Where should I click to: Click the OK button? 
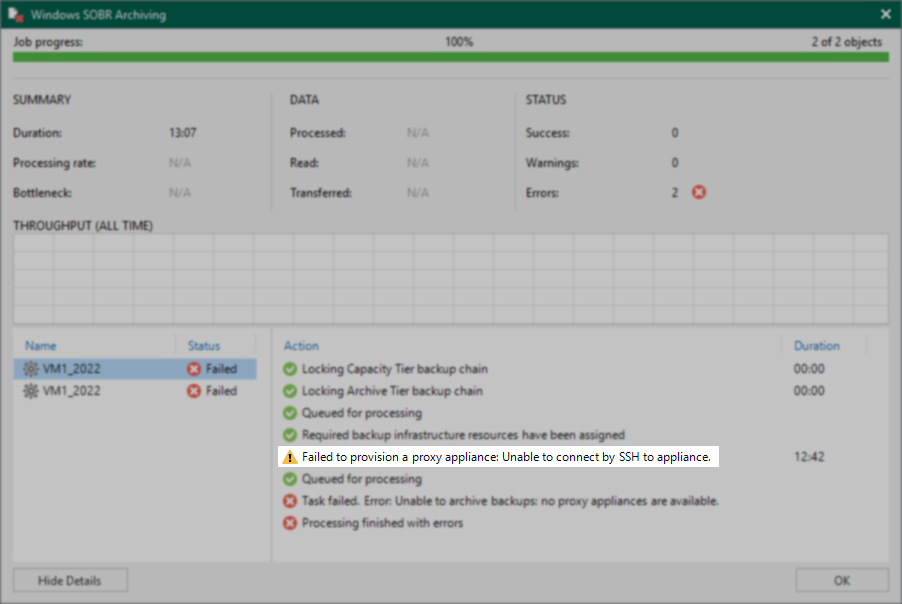(x=842, y=580)
